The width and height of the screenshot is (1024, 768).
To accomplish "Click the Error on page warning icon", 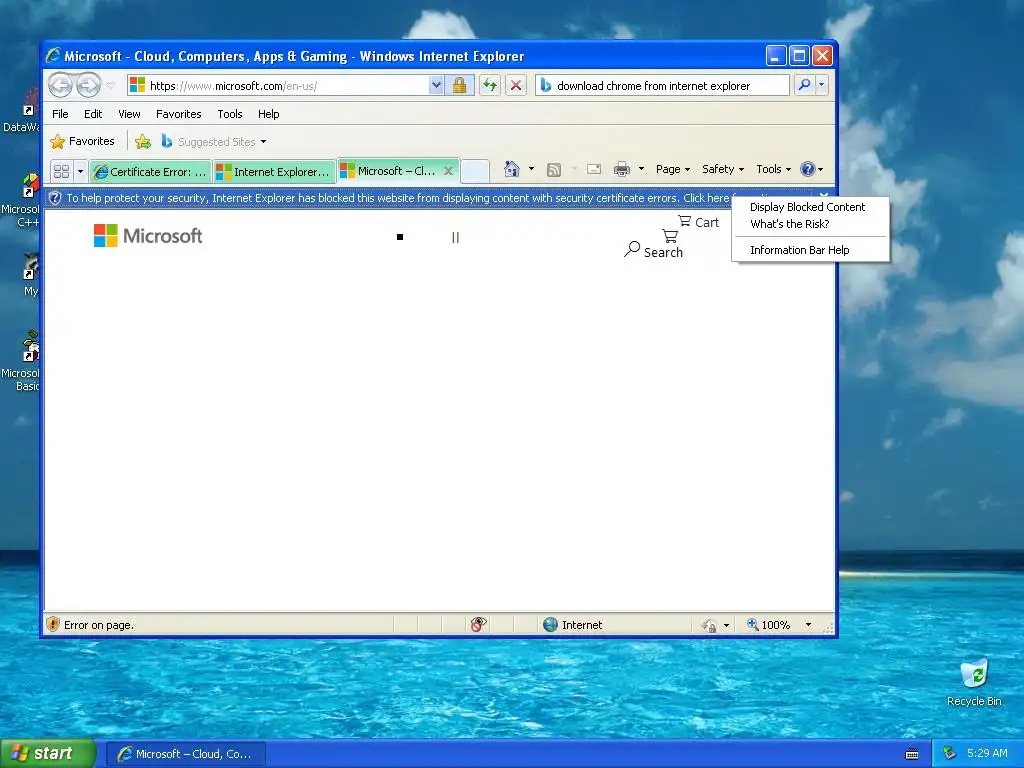I will pos(54,624).
